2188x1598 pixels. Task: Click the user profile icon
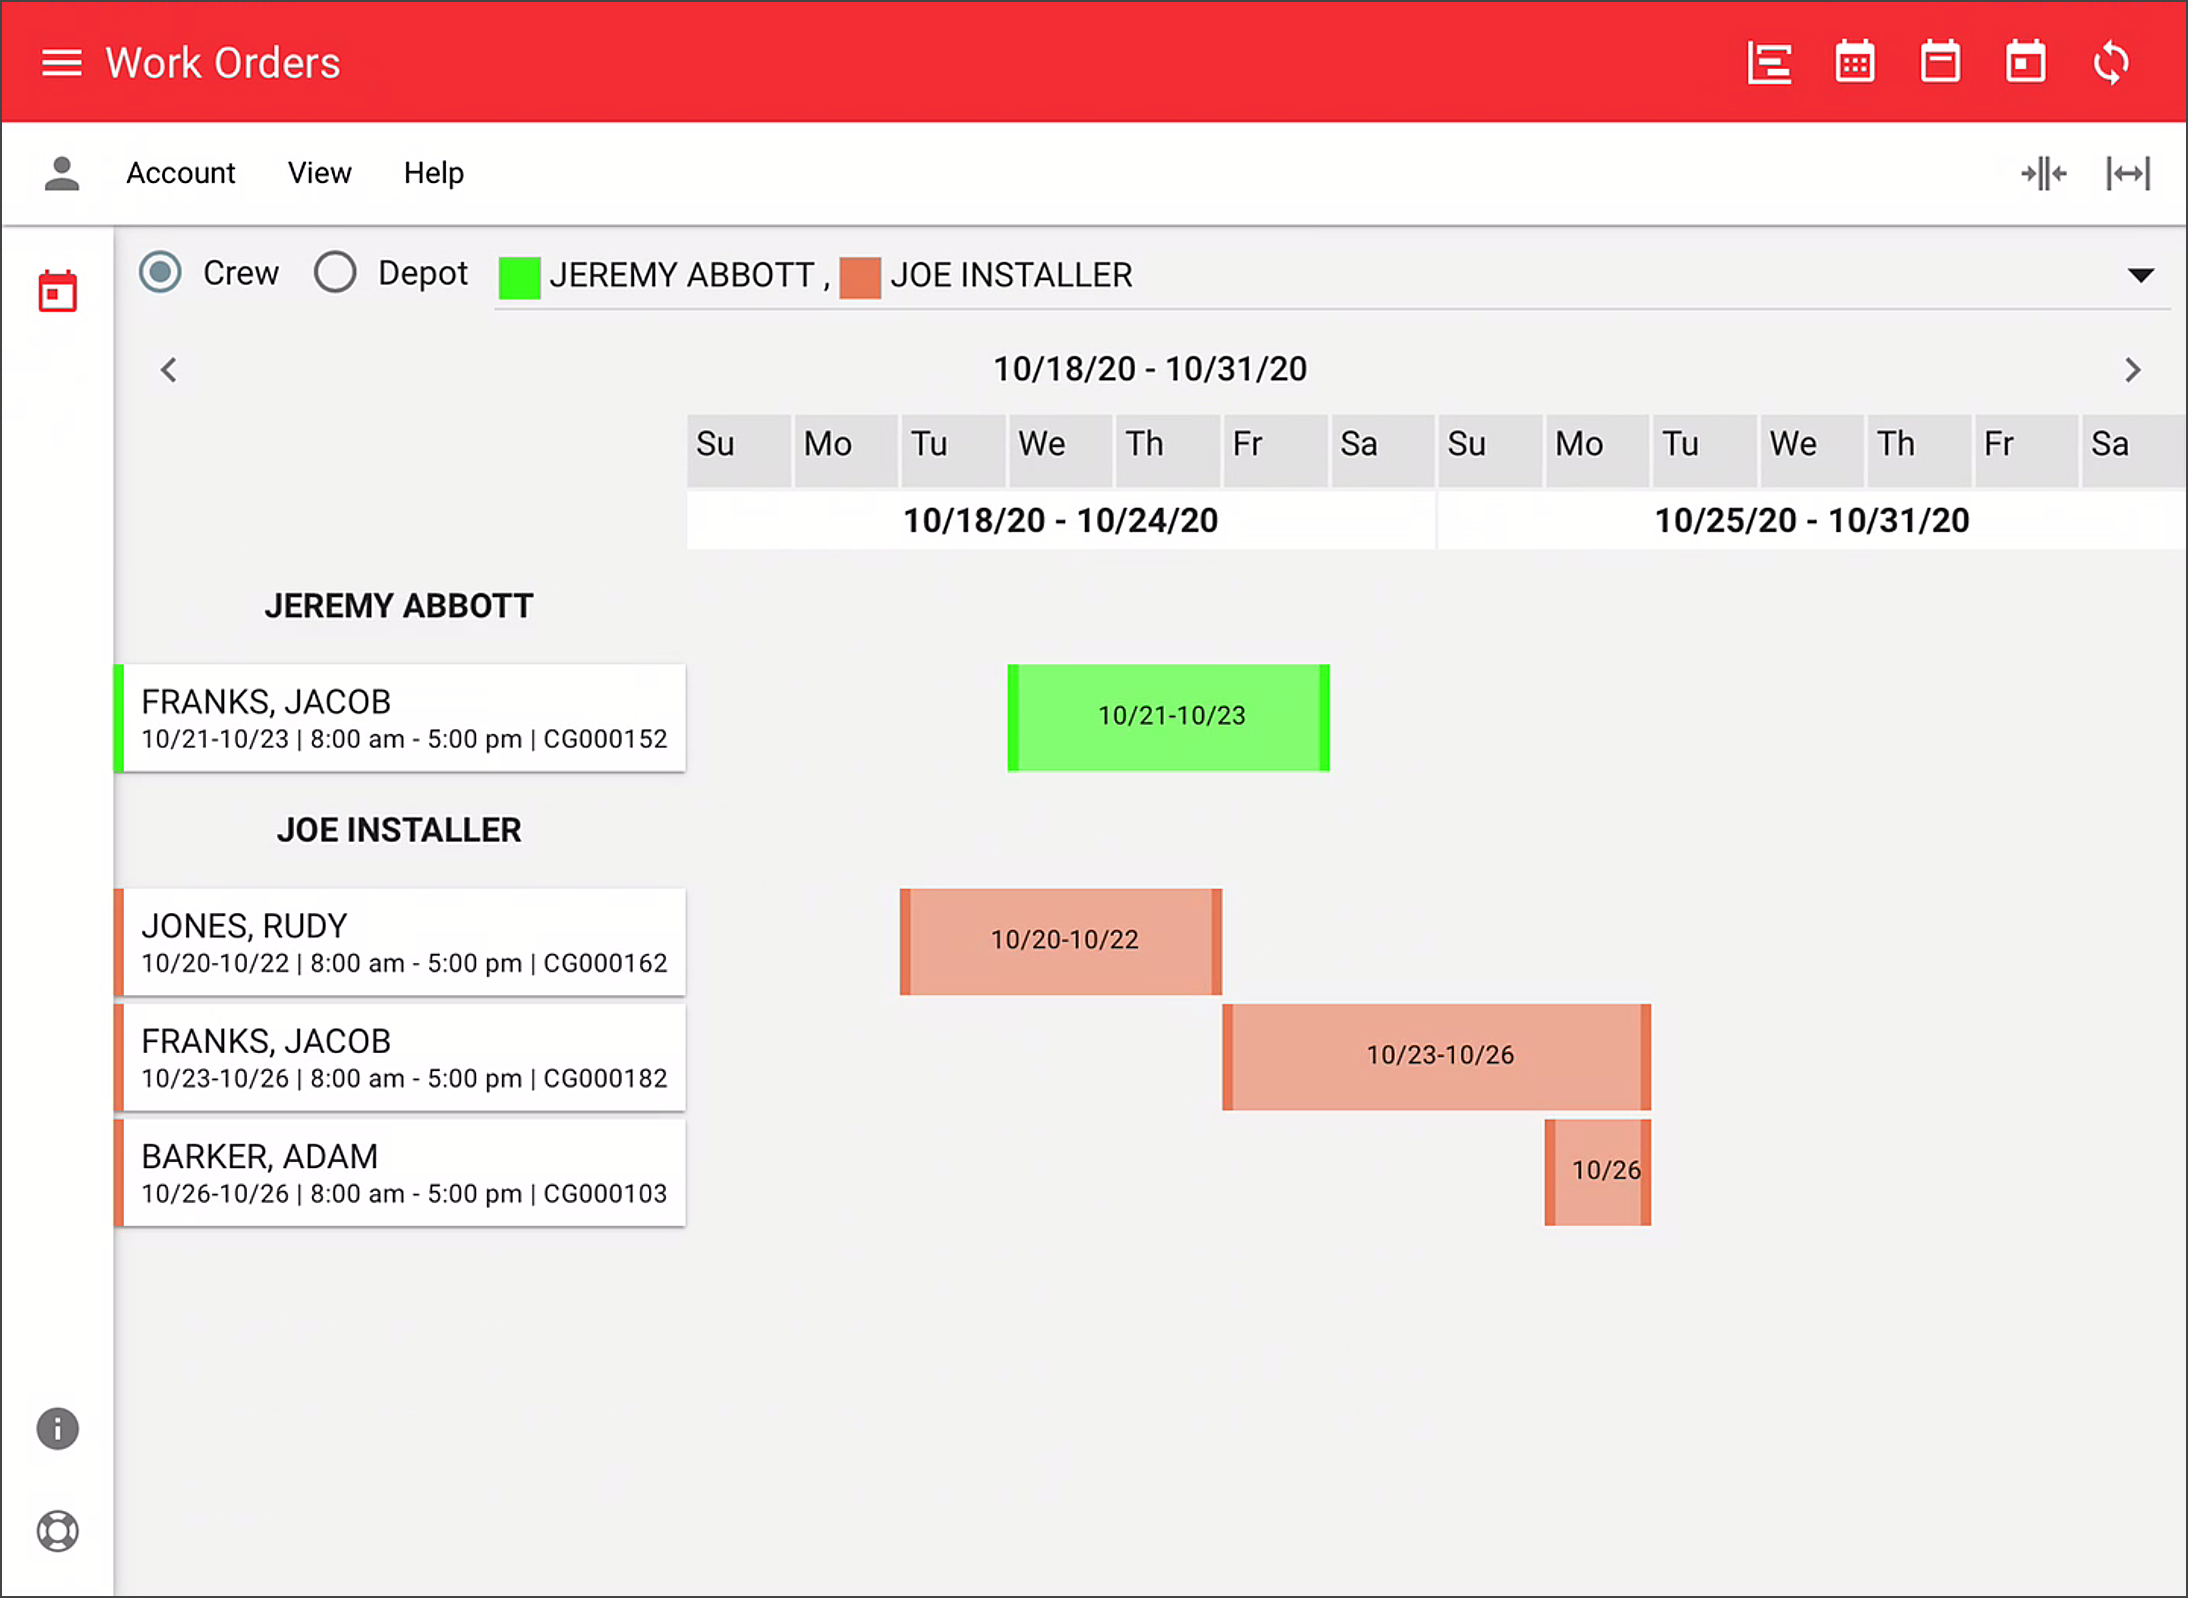61,172
